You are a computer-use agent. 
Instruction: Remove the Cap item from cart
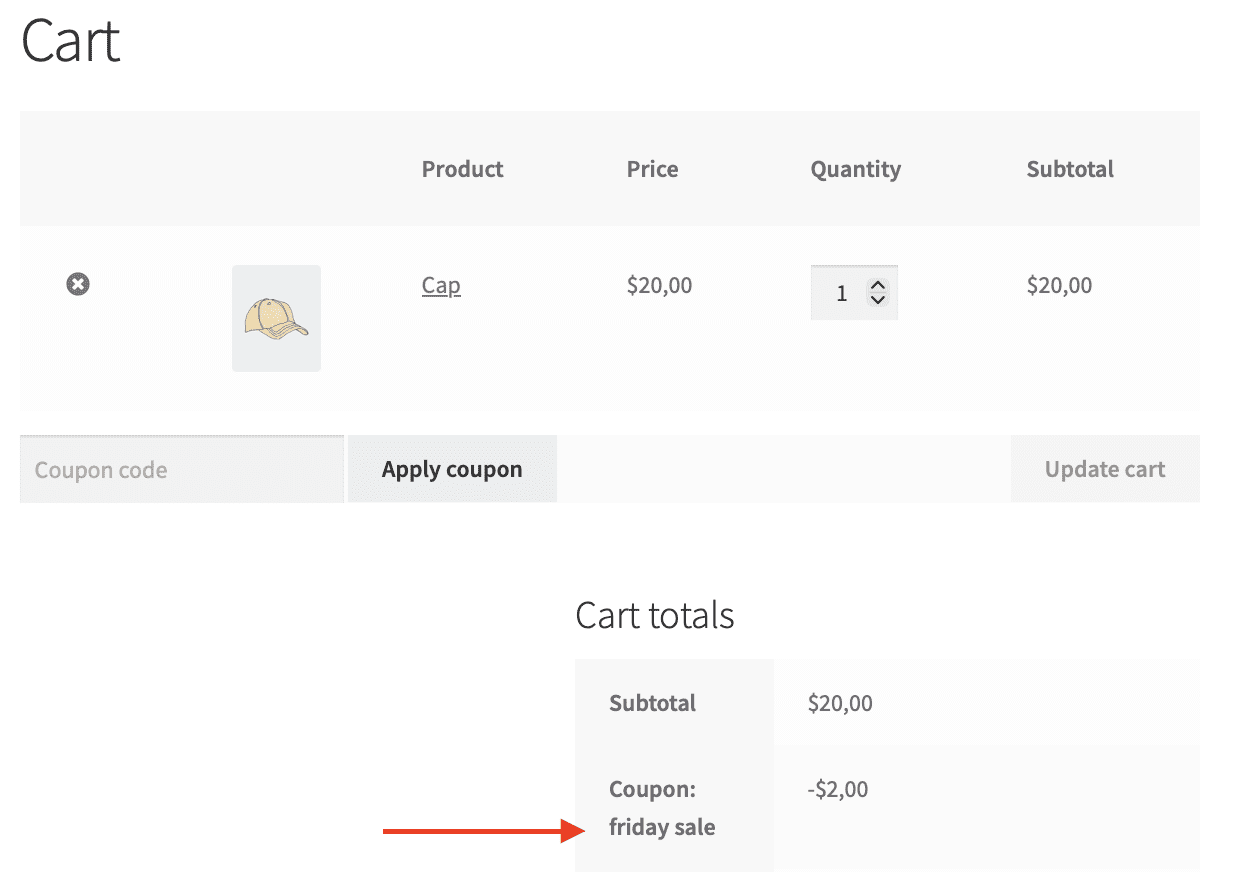point(78,285)
